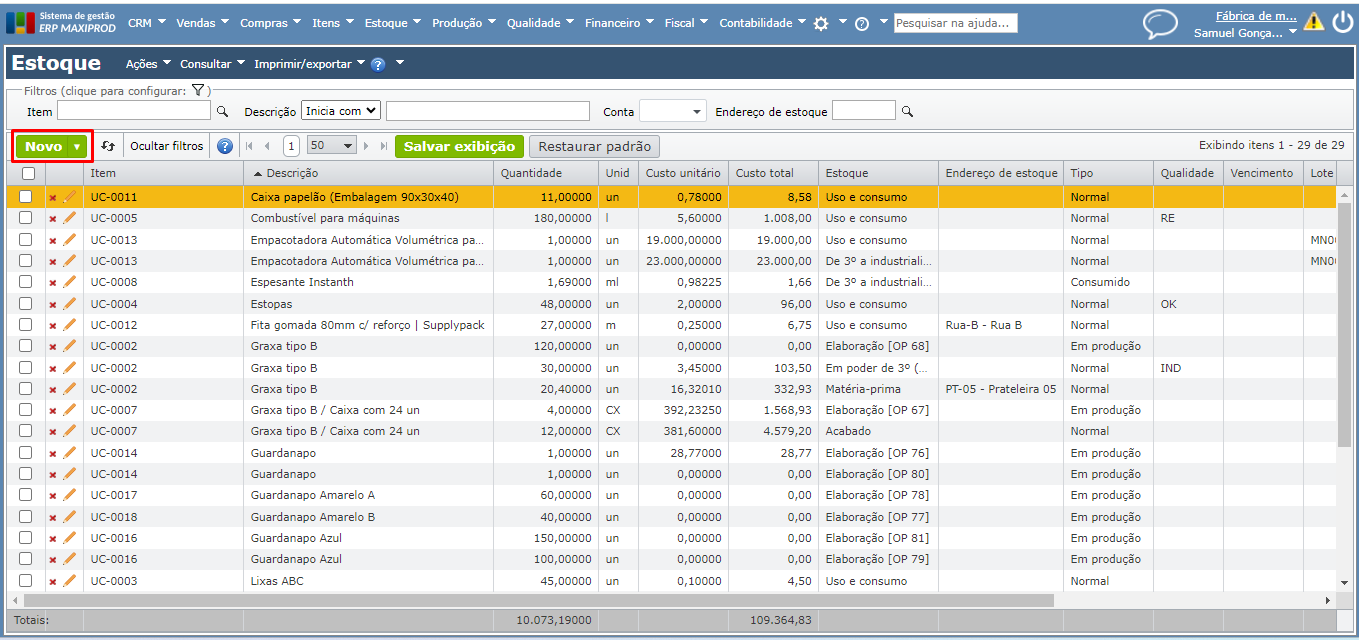Open the page size dropdown showing 50

click(x=332, y=146)
